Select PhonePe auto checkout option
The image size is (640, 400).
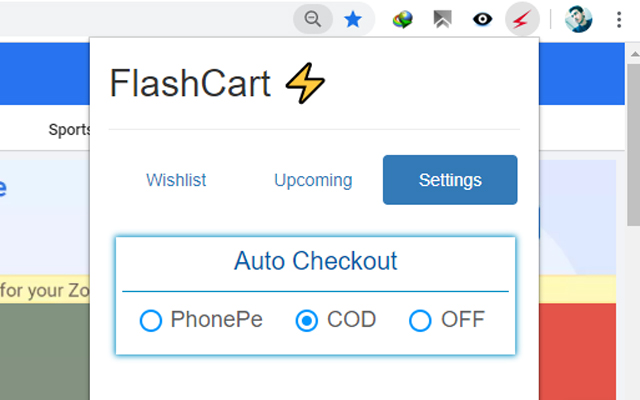151,320
